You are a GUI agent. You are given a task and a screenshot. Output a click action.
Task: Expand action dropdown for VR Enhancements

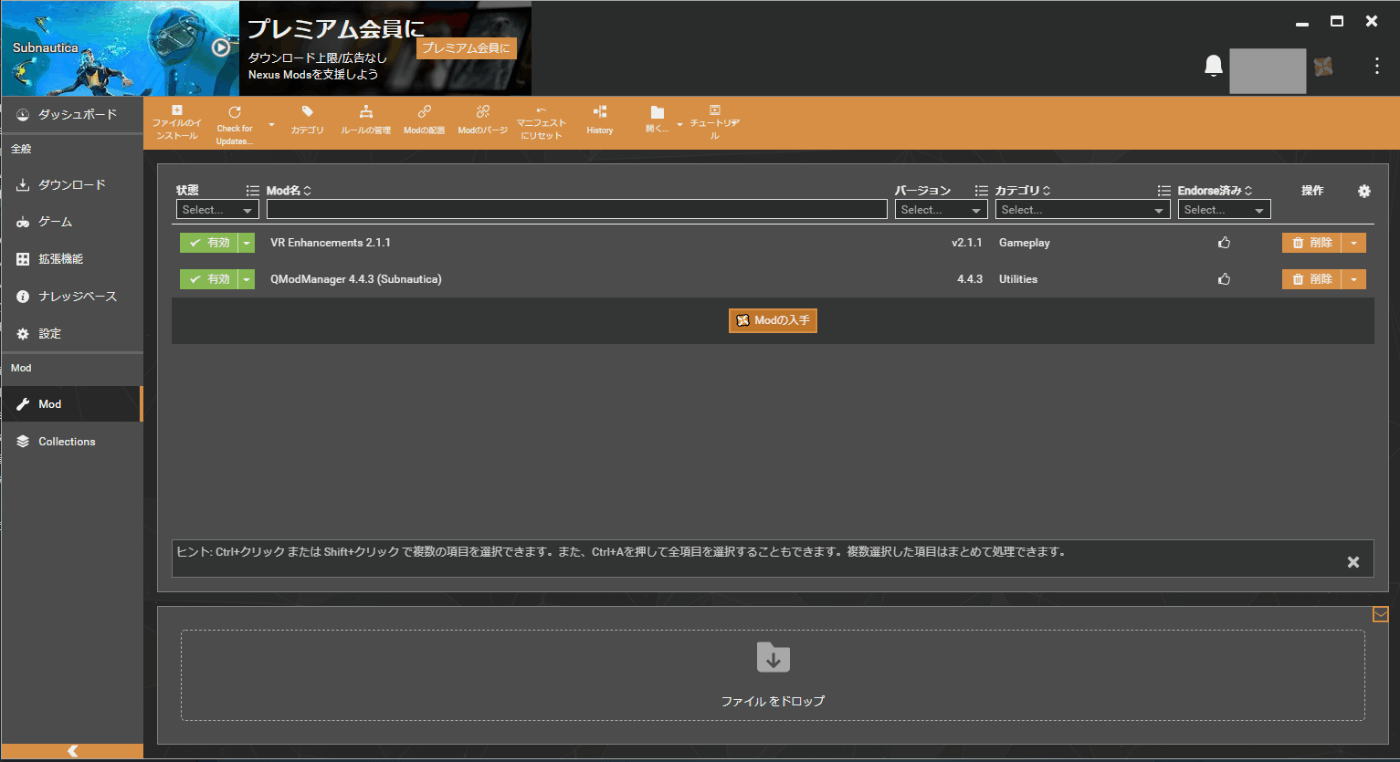click(1354, 243)
